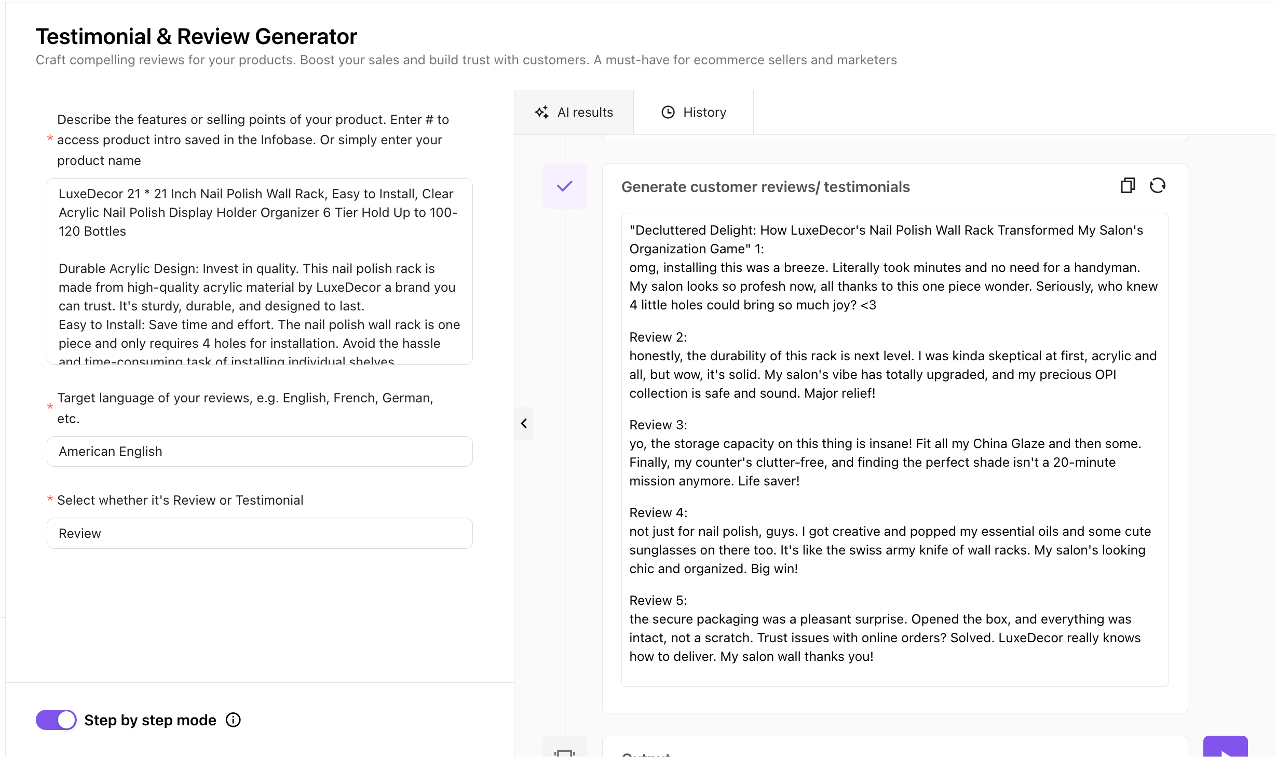Open the Review or Testimonial selector
Image resolution: width=1277 pixels, height=758 pixels.
tap(259, 533)
